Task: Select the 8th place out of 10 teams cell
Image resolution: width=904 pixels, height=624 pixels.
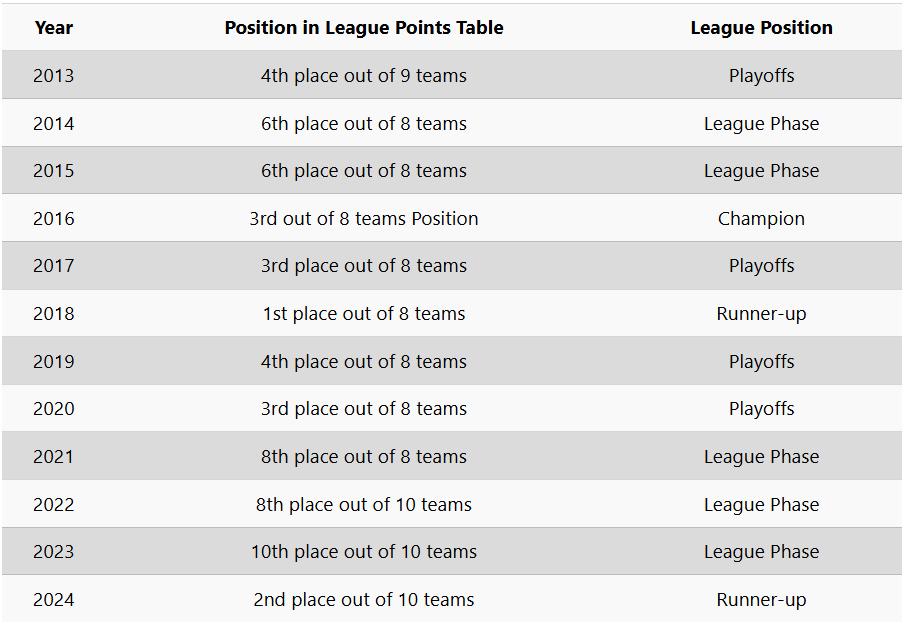Action: [364, 505]
